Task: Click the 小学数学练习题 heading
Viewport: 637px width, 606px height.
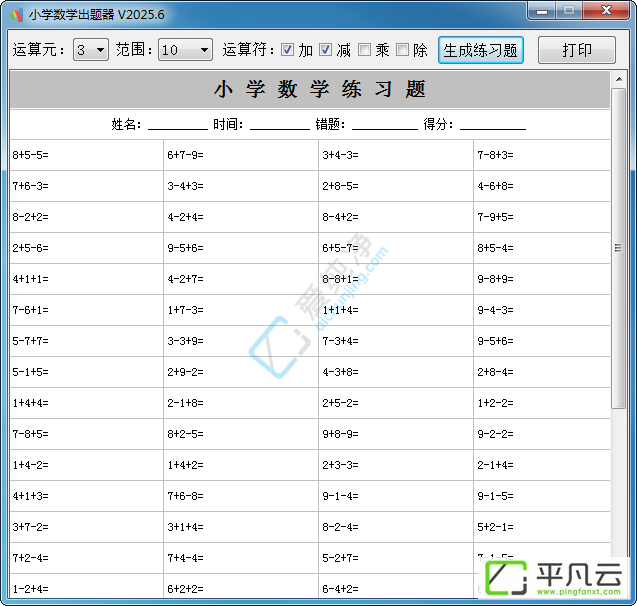Action: 320,89
